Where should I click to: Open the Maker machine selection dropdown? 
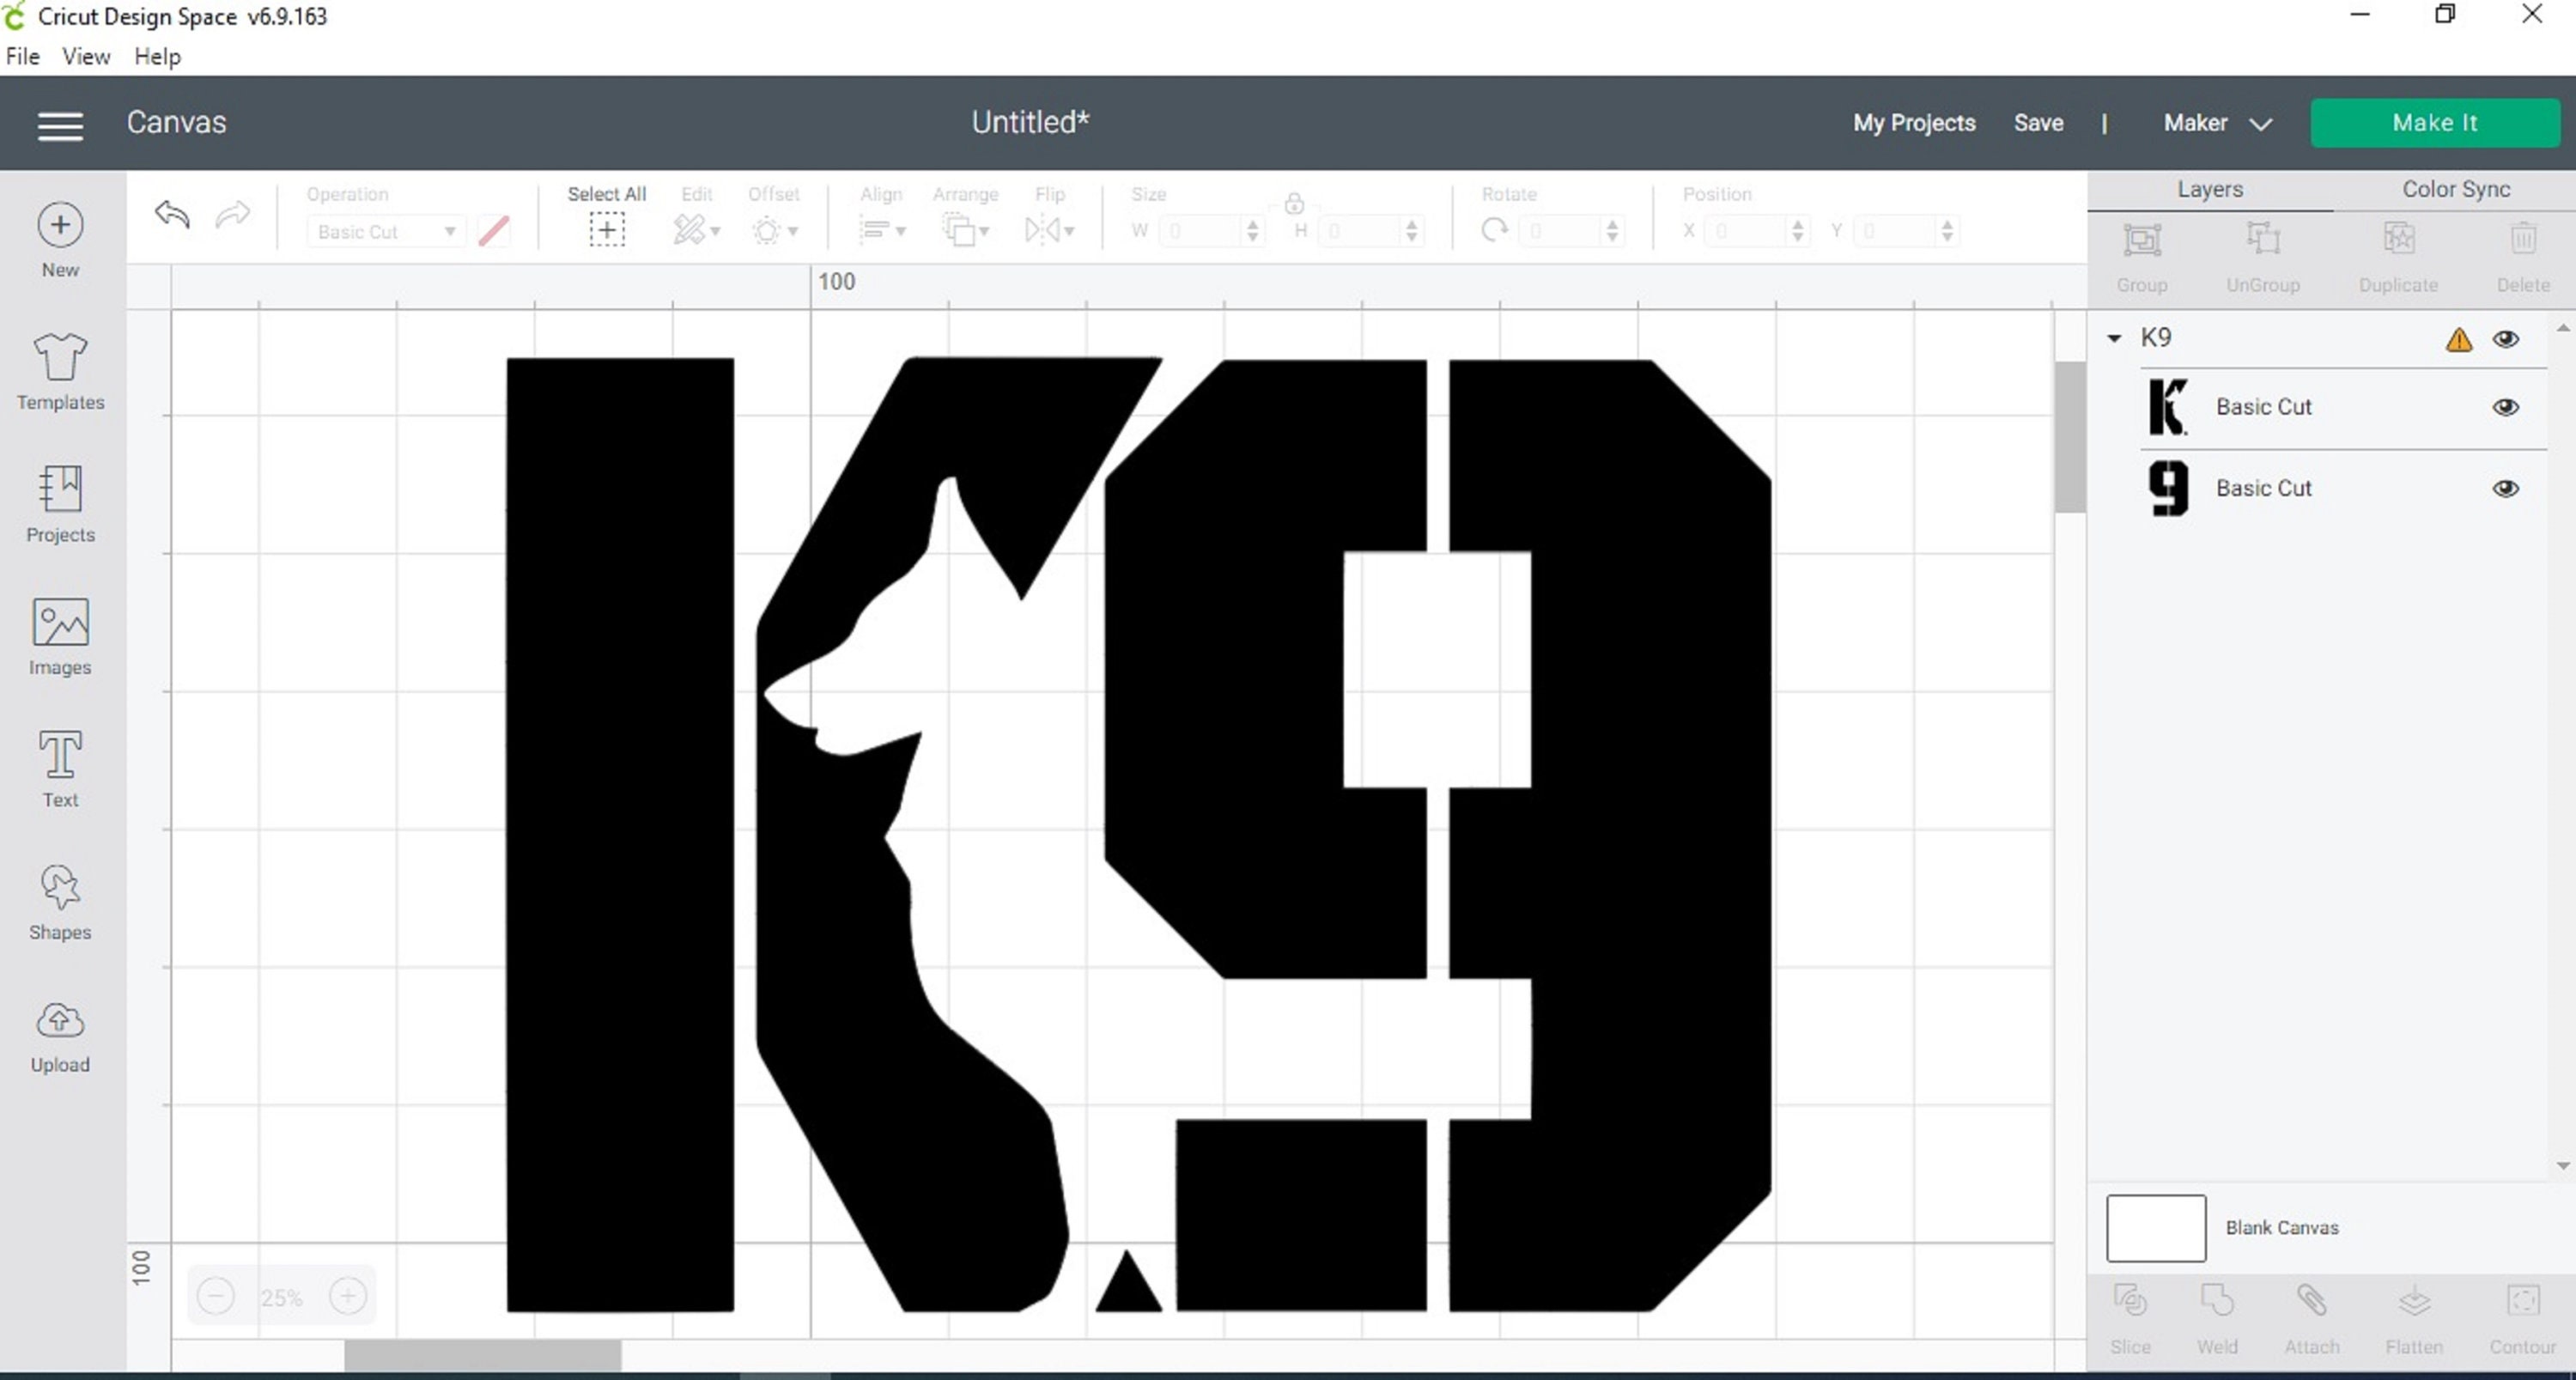[2216, 122]
